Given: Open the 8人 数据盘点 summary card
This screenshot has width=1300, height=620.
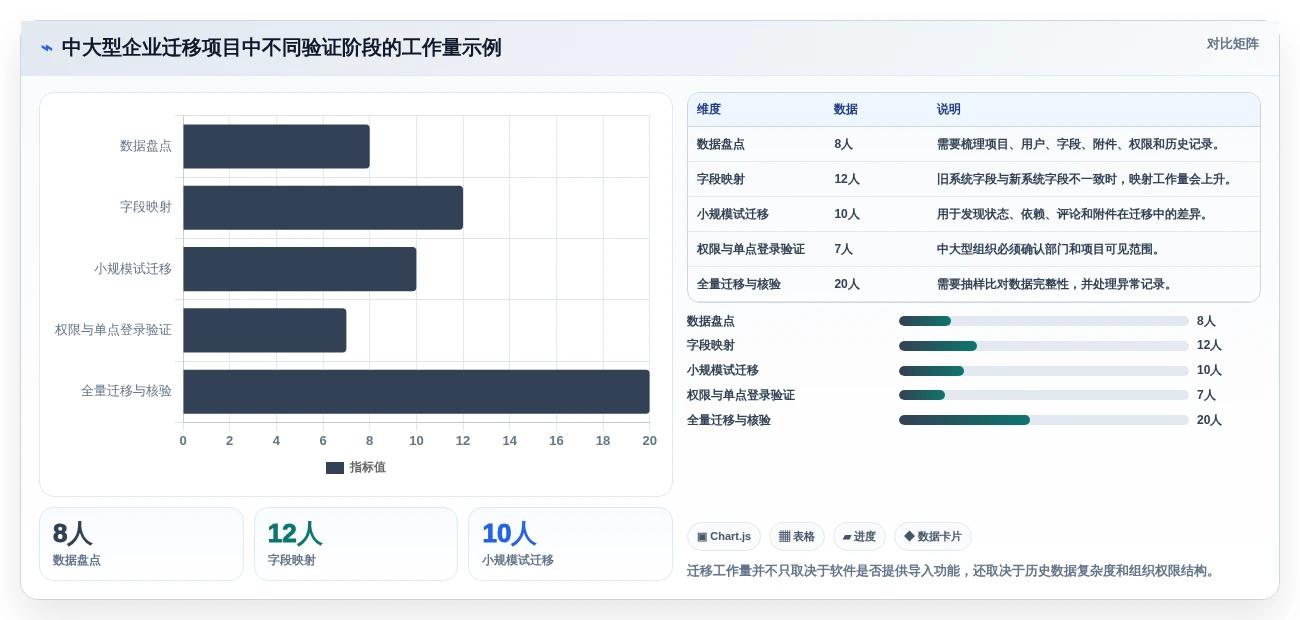Looking at the screenshot, I should coord(141,544).
